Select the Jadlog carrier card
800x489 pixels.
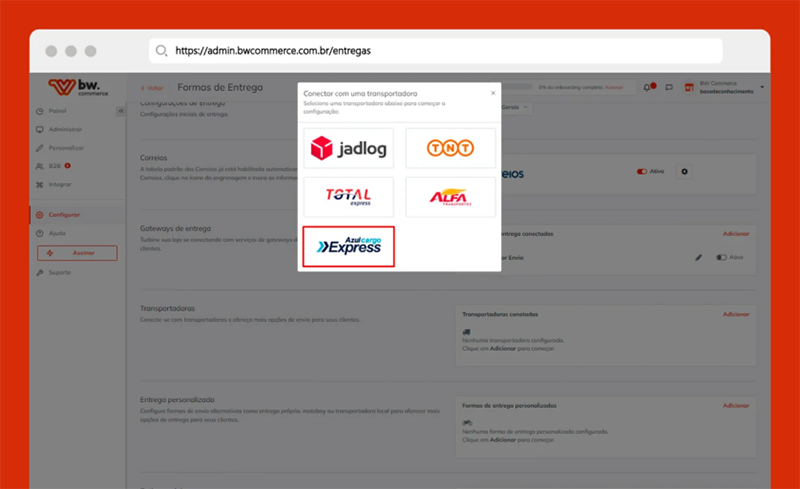click(x=348, y=148)
